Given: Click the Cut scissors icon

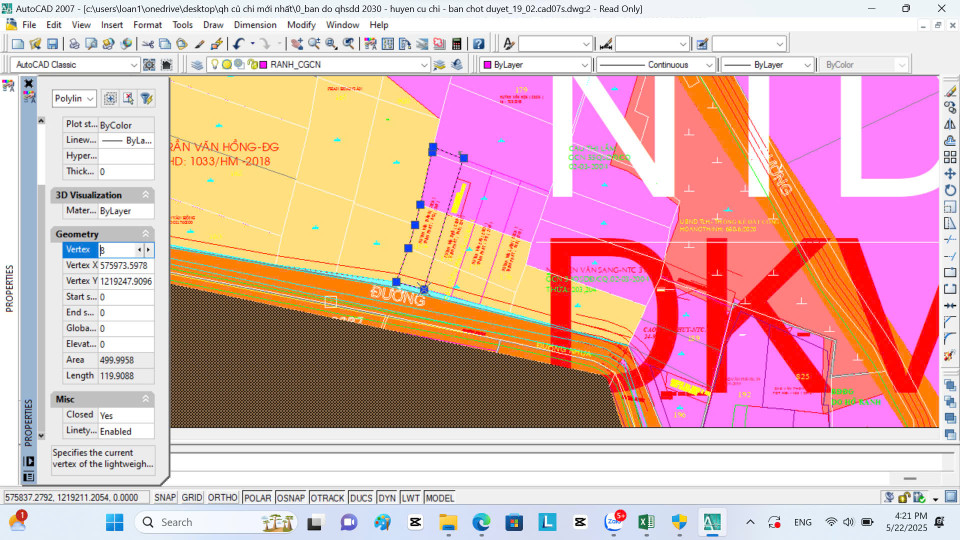Looking at the screenshot, I should click(x=148, y=44).
